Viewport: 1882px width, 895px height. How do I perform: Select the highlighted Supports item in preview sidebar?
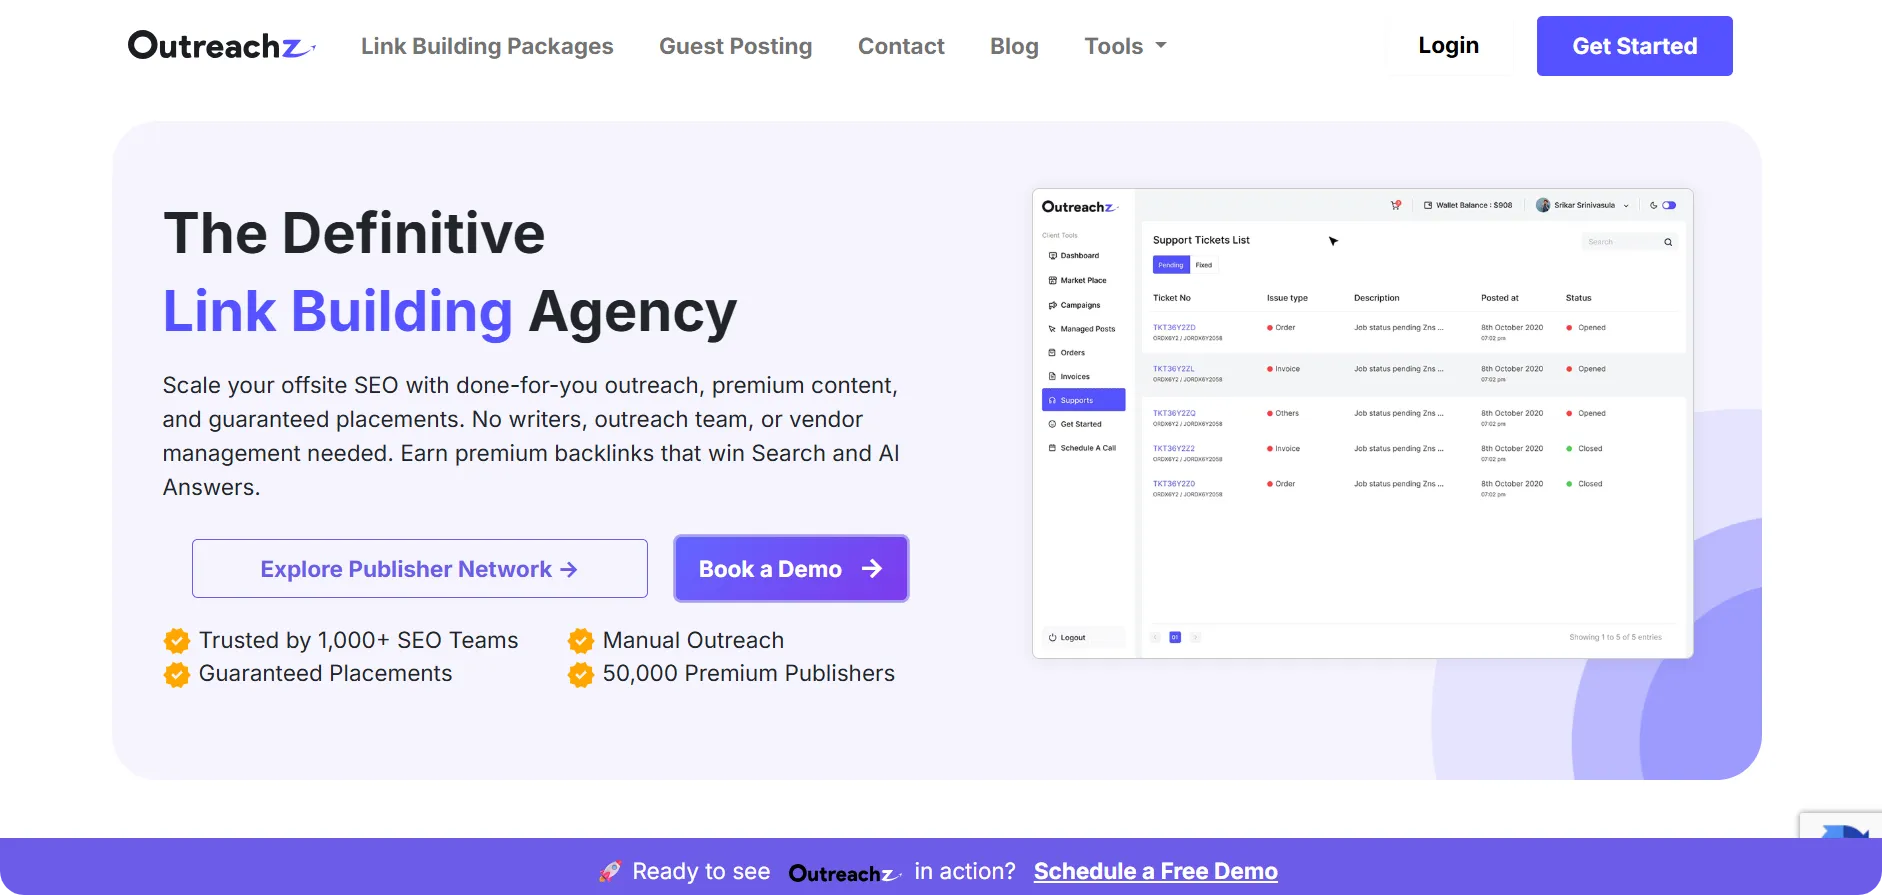point(1084,400)
